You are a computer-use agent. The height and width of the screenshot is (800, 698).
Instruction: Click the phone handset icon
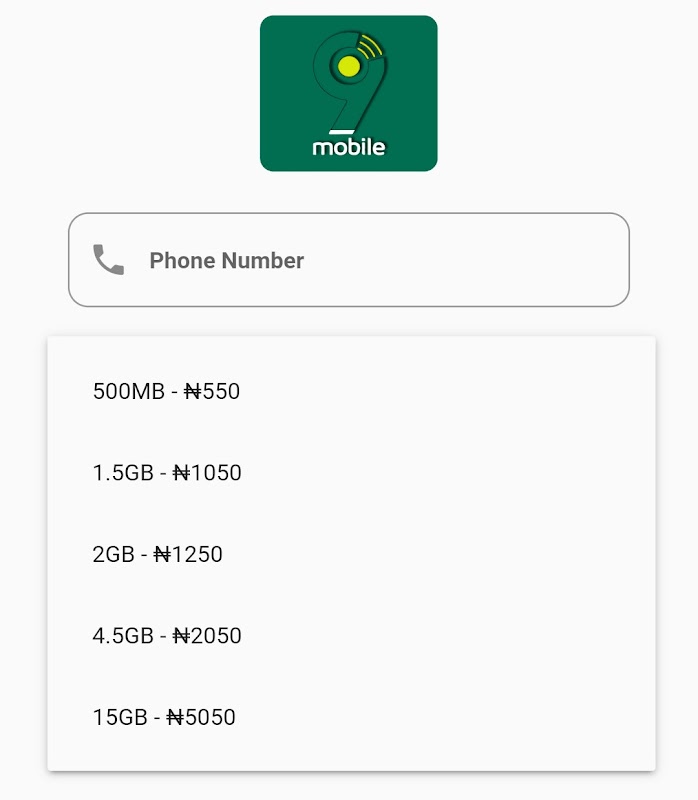pyautogui.click(x=108, y=260)
